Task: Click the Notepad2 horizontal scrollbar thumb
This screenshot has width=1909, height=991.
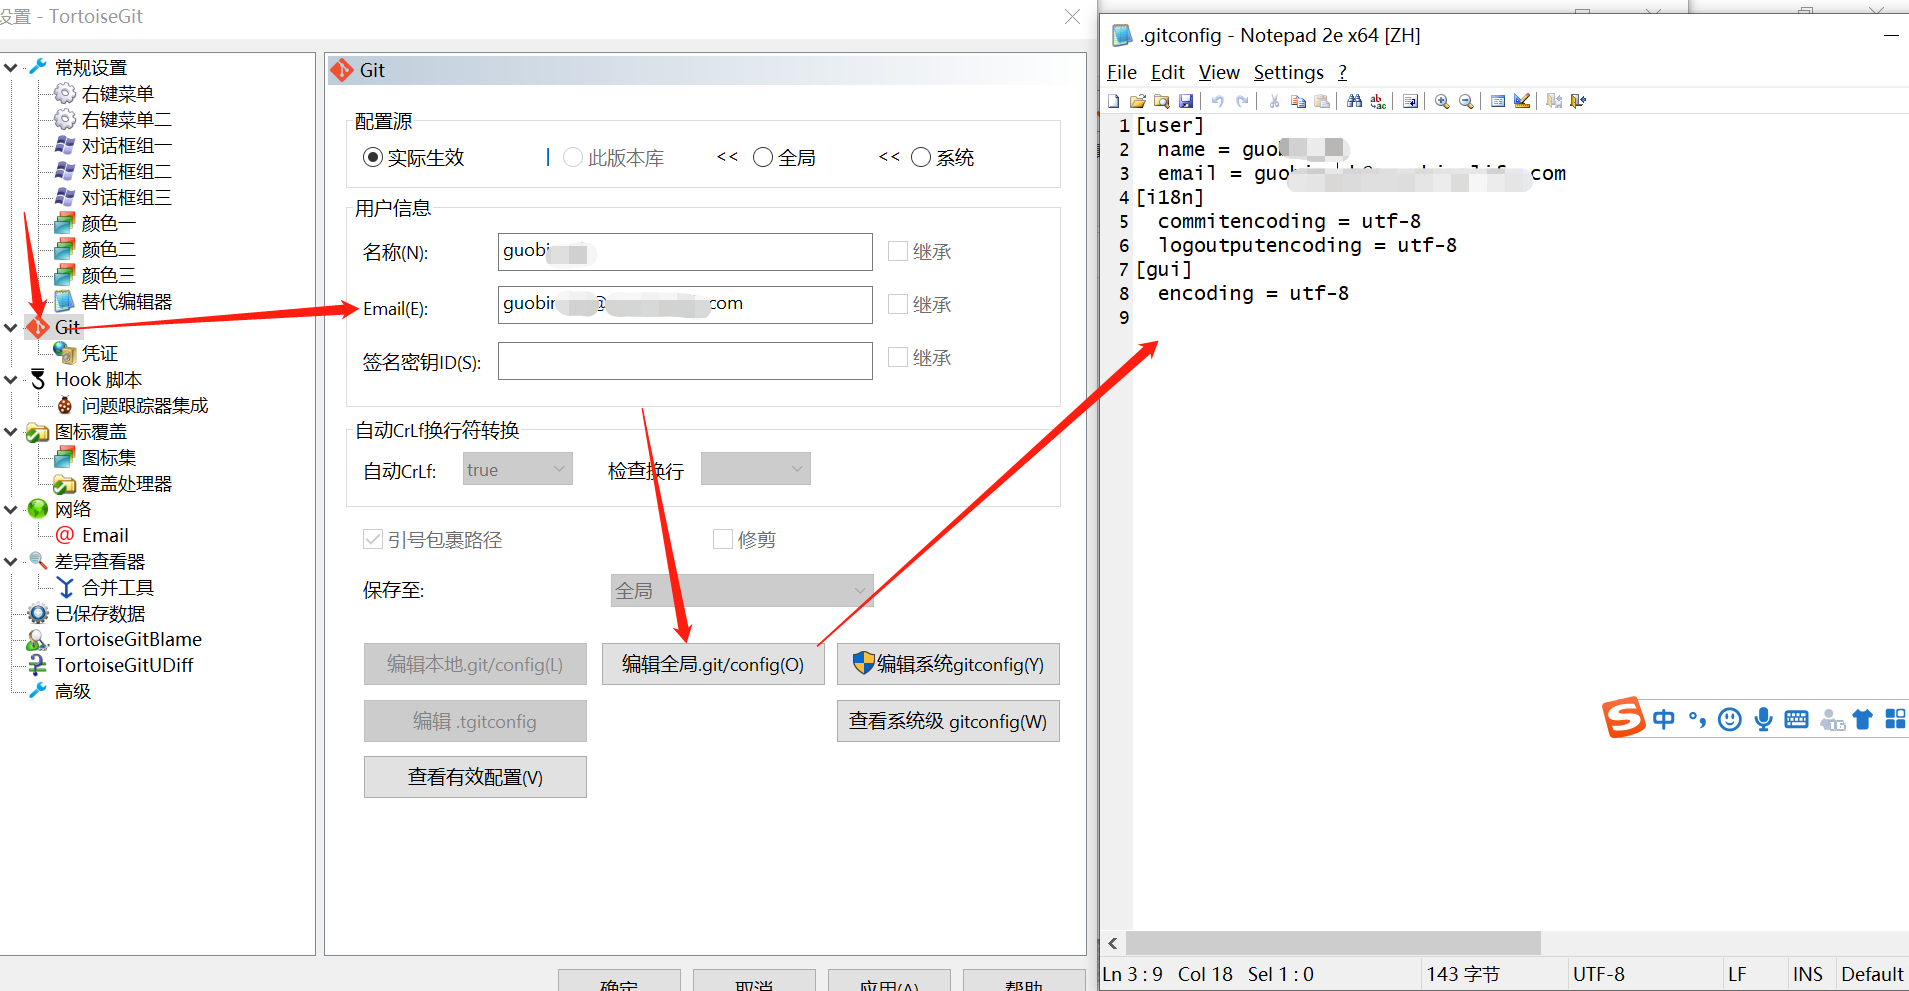Action: (1333, 943)
